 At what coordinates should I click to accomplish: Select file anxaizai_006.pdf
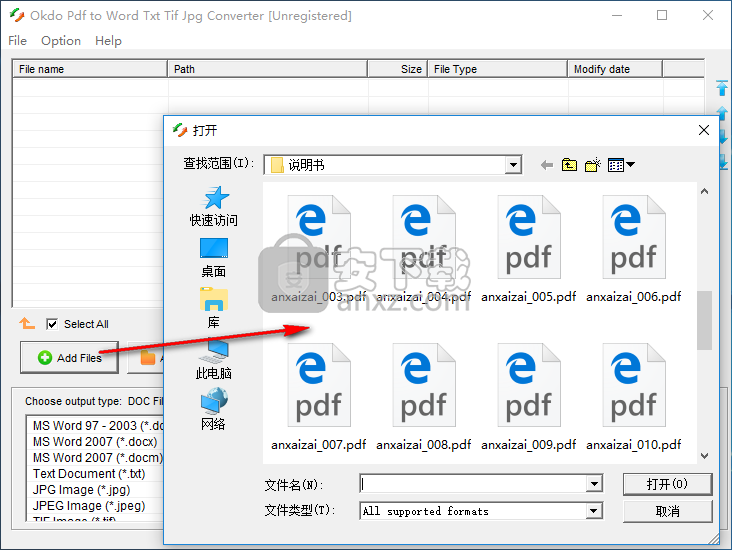[634, 249]
